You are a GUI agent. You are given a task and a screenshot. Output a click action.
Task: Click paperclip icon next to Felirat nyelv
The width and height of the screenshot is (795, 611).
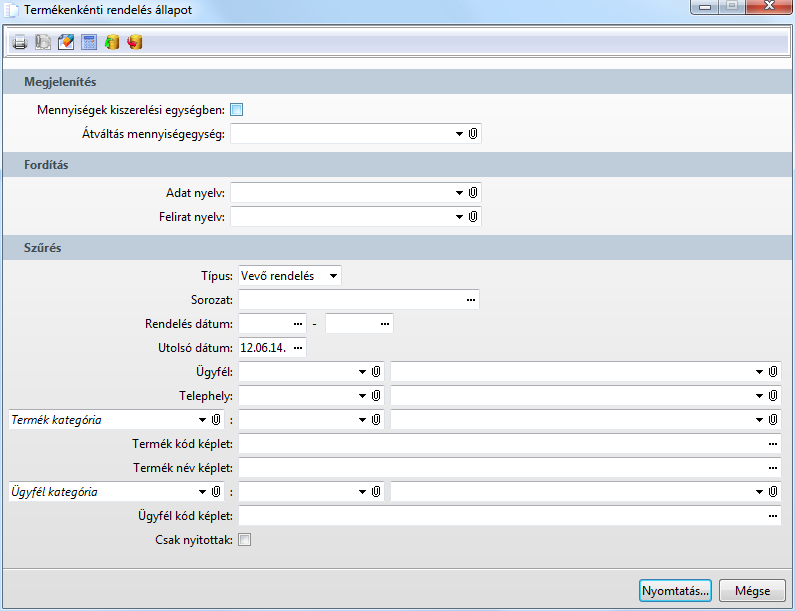point(473,217)
